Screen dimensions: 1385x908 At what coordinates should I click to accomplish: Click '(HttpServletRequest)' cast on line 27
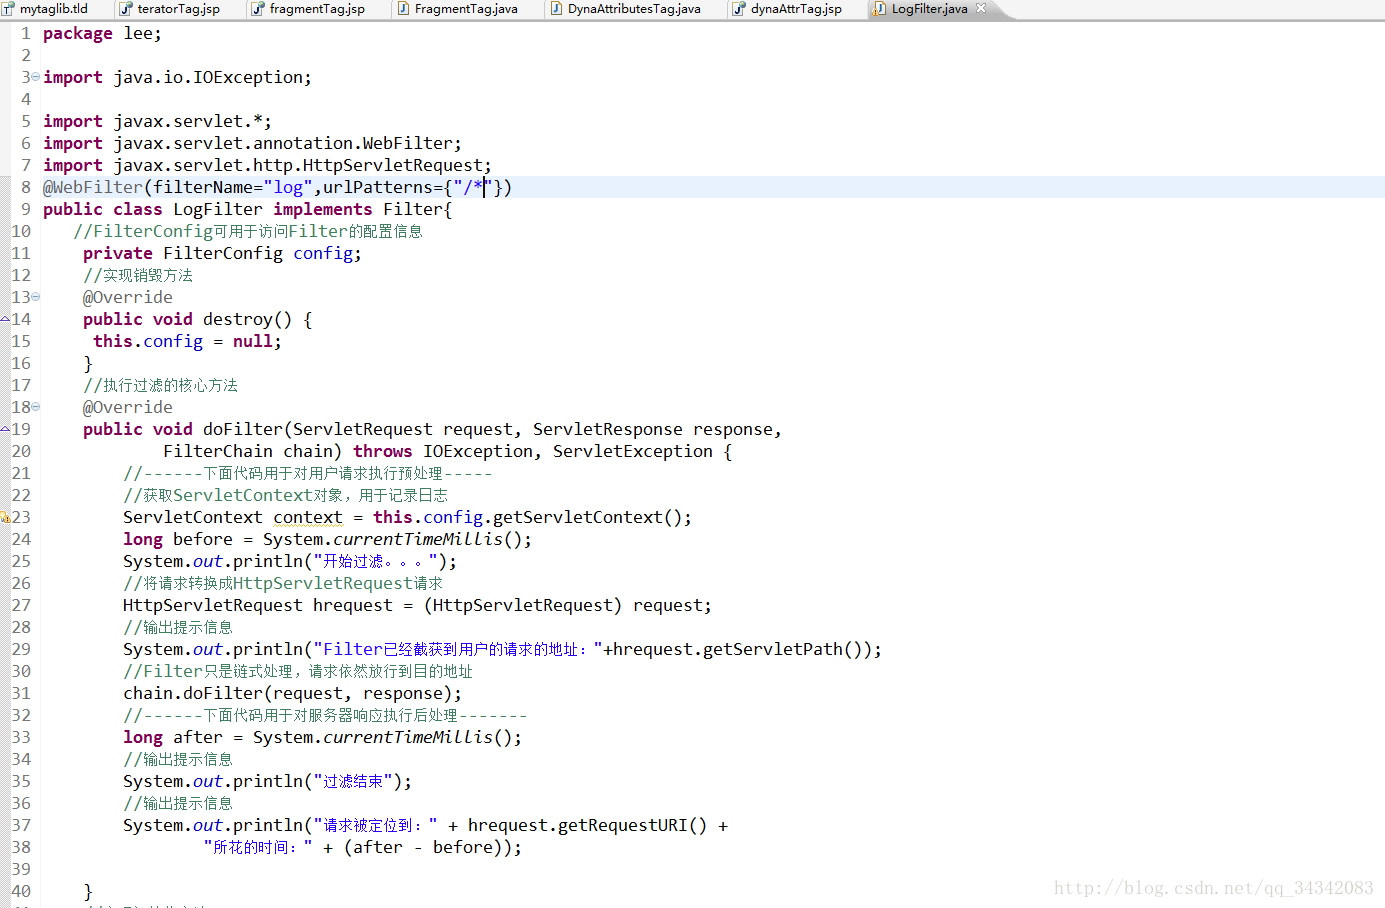click(522, 606)
